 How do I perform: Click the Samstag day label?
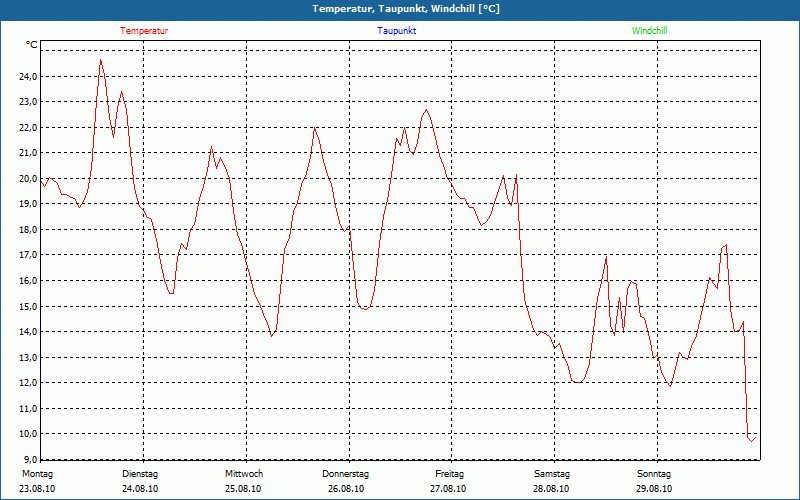(552, 474)
